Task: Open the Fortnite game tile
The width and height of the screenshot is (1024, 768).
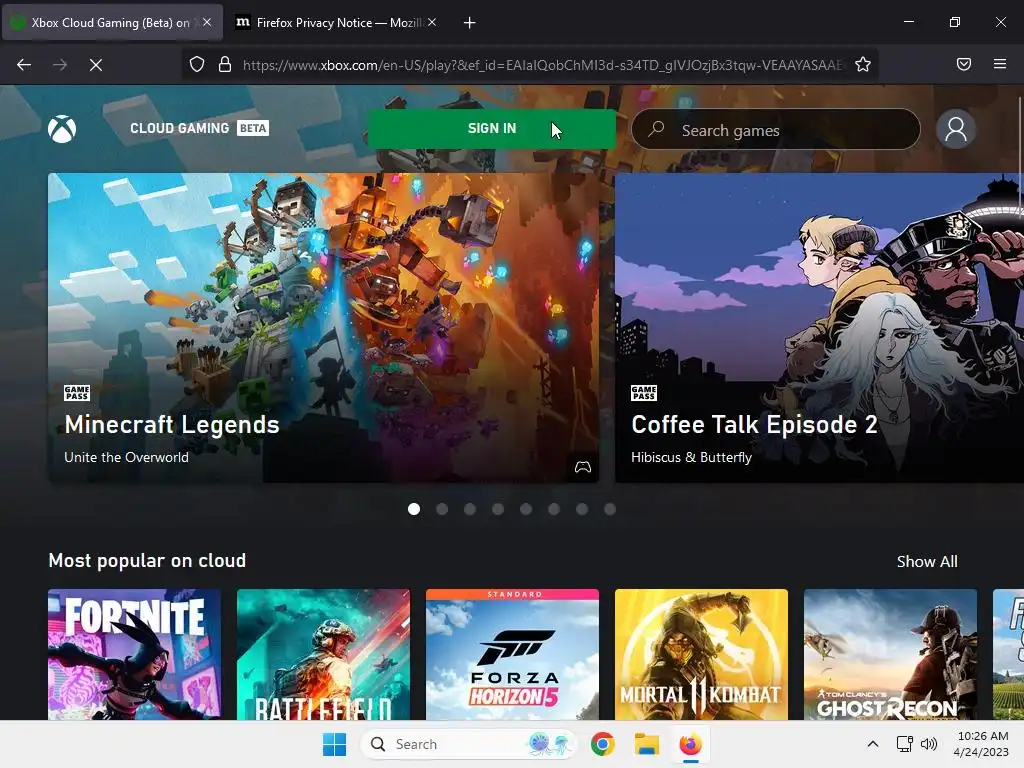Action: coord(135,654)
